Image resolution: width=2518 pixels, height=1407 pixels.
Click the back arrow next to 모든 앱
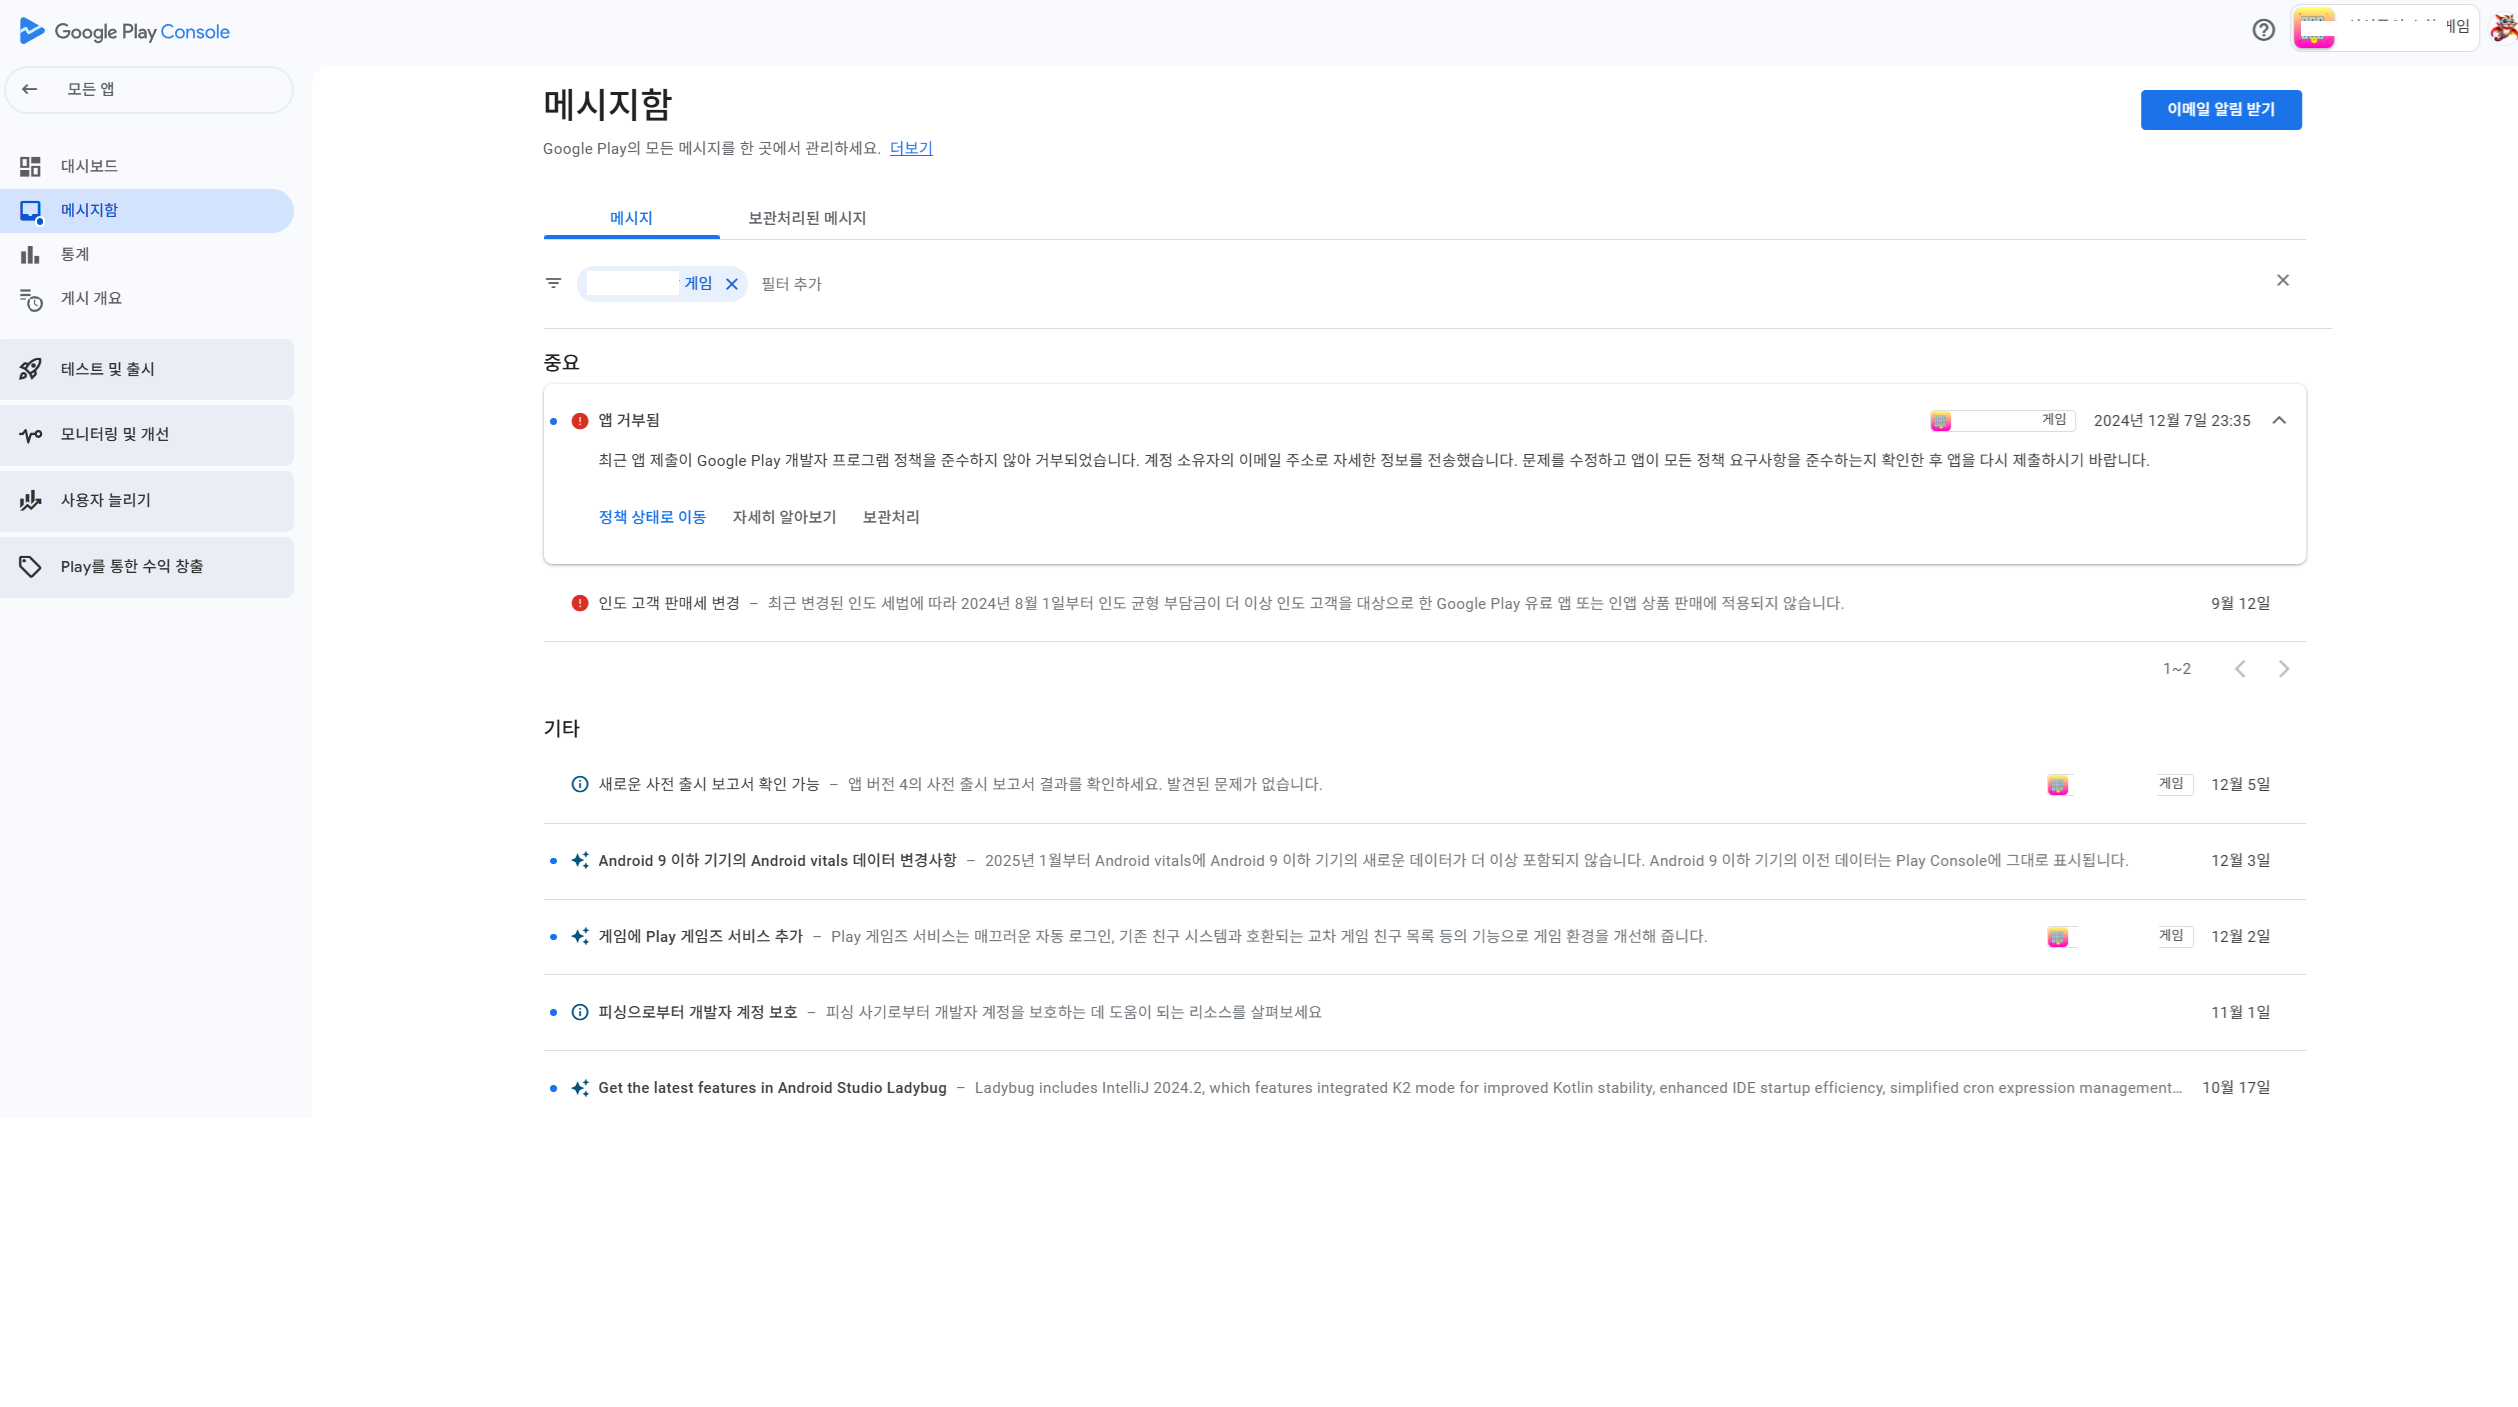30,89
